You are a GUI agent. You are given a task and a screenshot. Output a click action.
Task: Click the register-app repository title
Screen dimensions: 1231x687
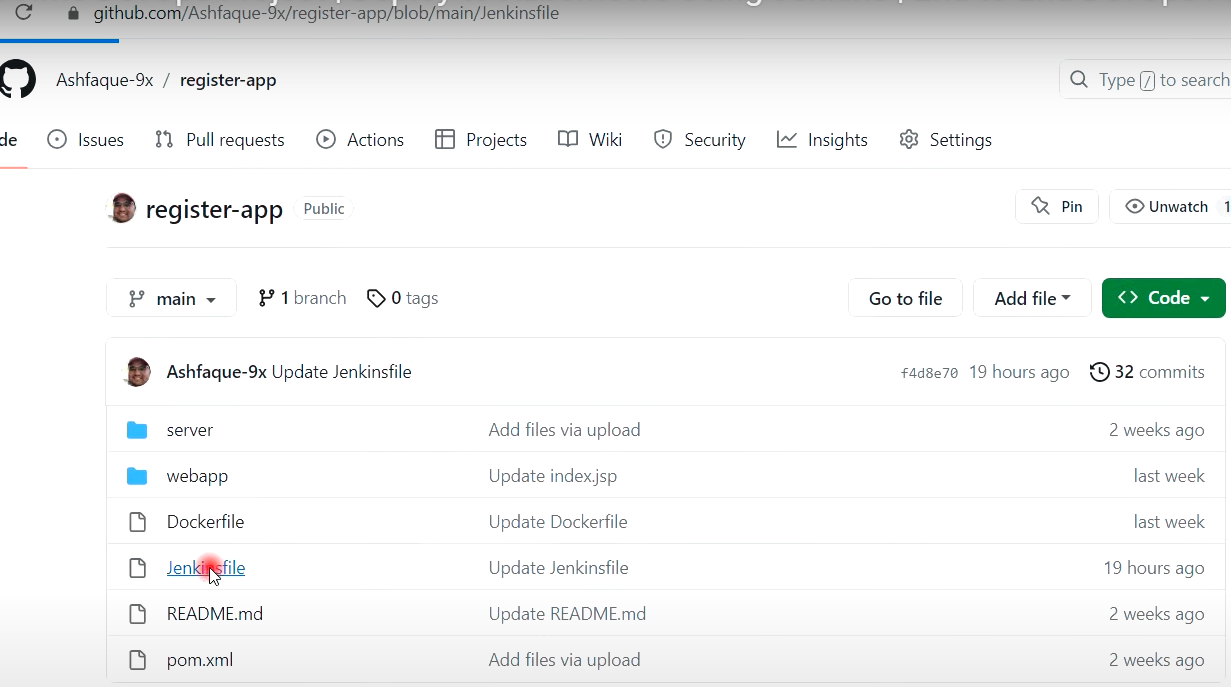pos(214,209)
